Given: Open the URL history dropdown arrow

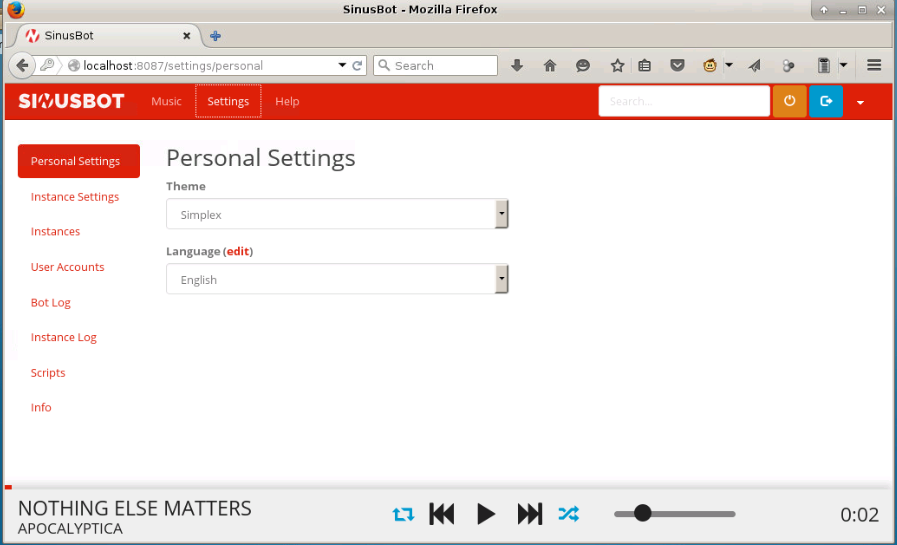Looking at the screenshot, I should point(342,65).
